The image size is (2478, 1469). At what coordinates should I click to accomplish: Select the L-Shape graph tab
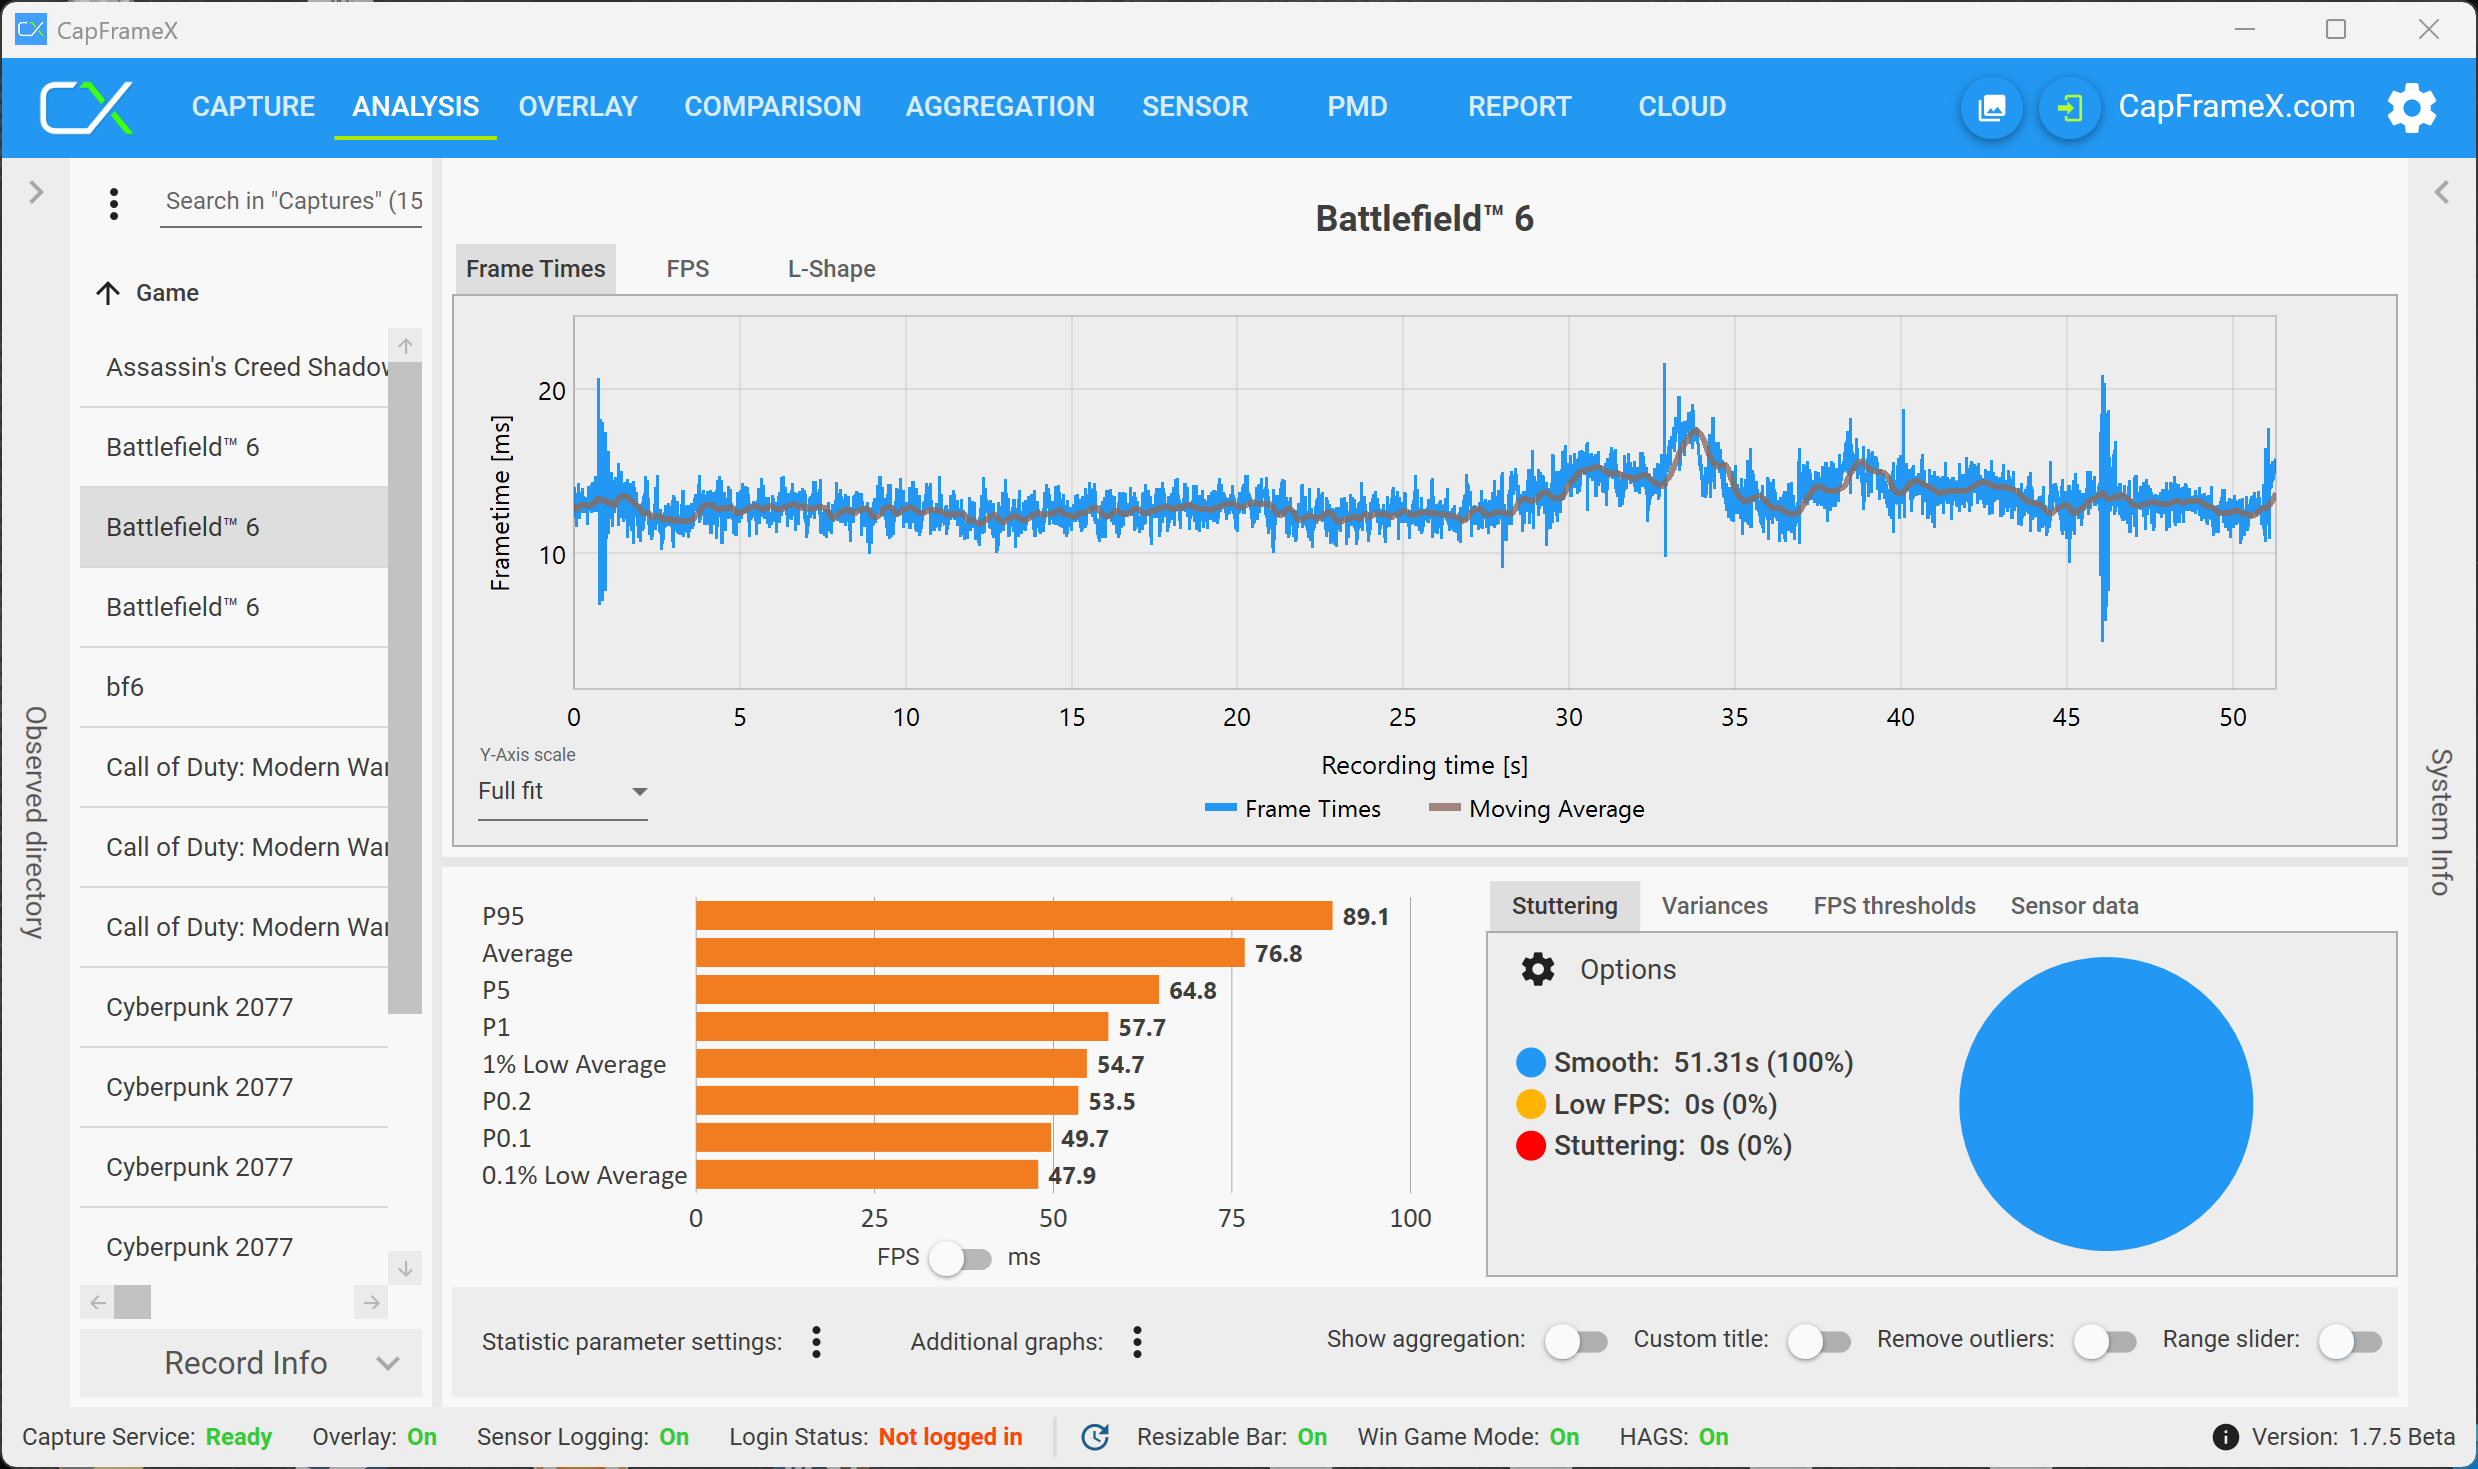coord(831,269)
